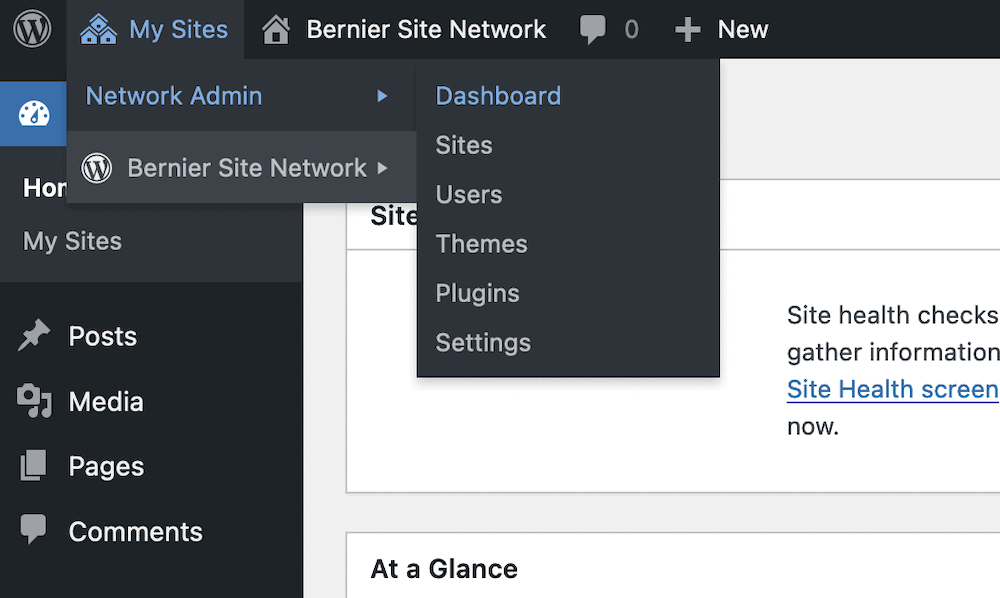Expand the Bernier Site Network submenu arrow
1000x598 pixels.
382,168
